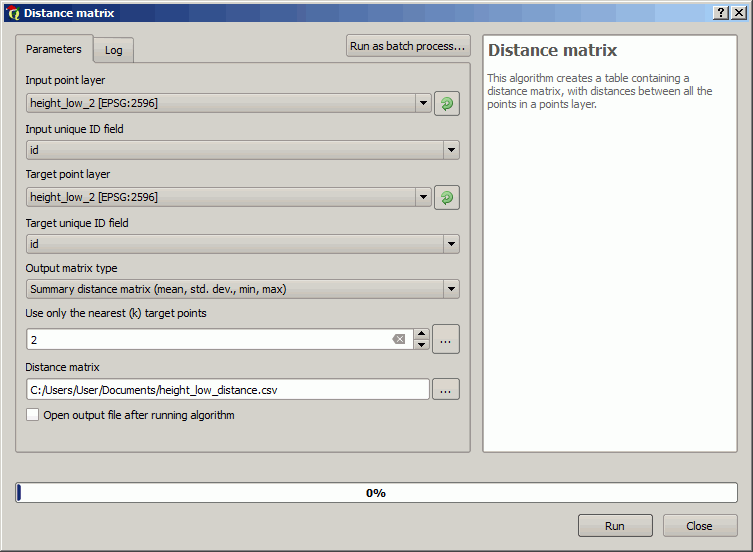Open data-defined options for nearest target points
The width and height of the screenshot is (753, 552).
point(446,339)
